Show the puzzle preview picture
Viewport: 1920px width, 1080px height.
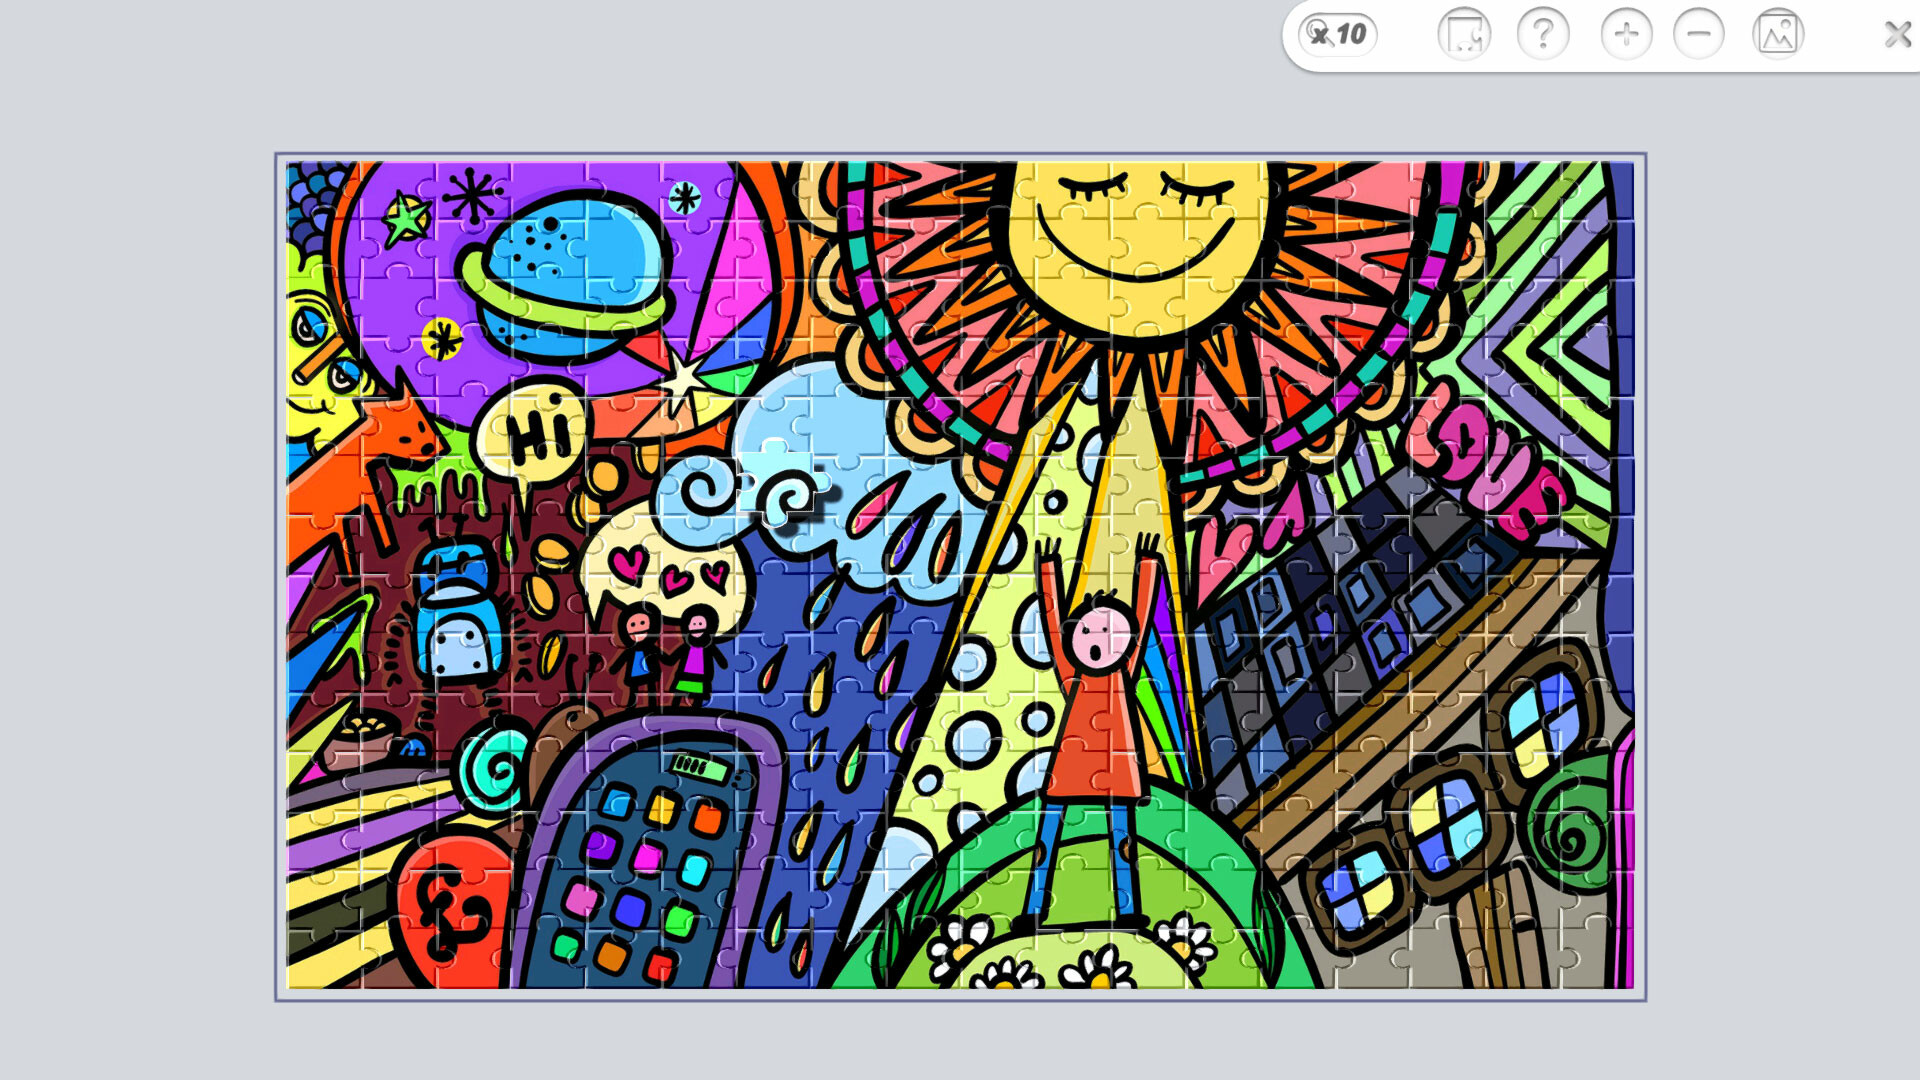click(1779, 35)
